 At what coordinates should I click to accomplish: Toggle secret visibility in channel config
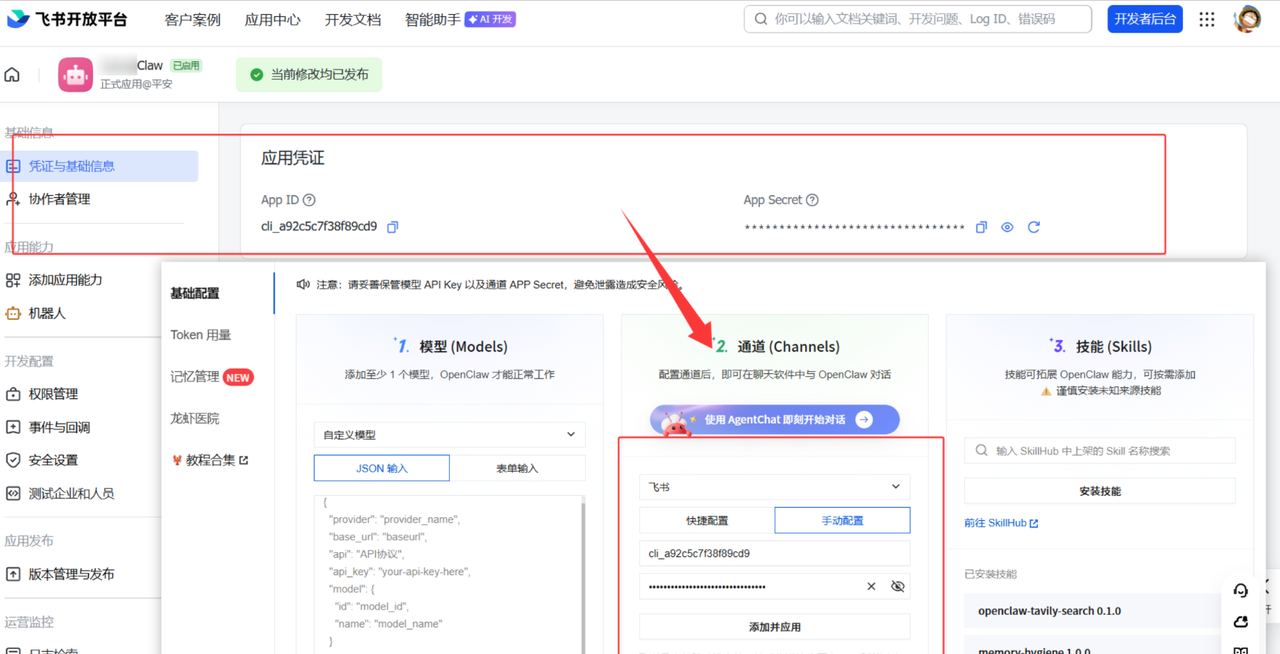[898, 587]
